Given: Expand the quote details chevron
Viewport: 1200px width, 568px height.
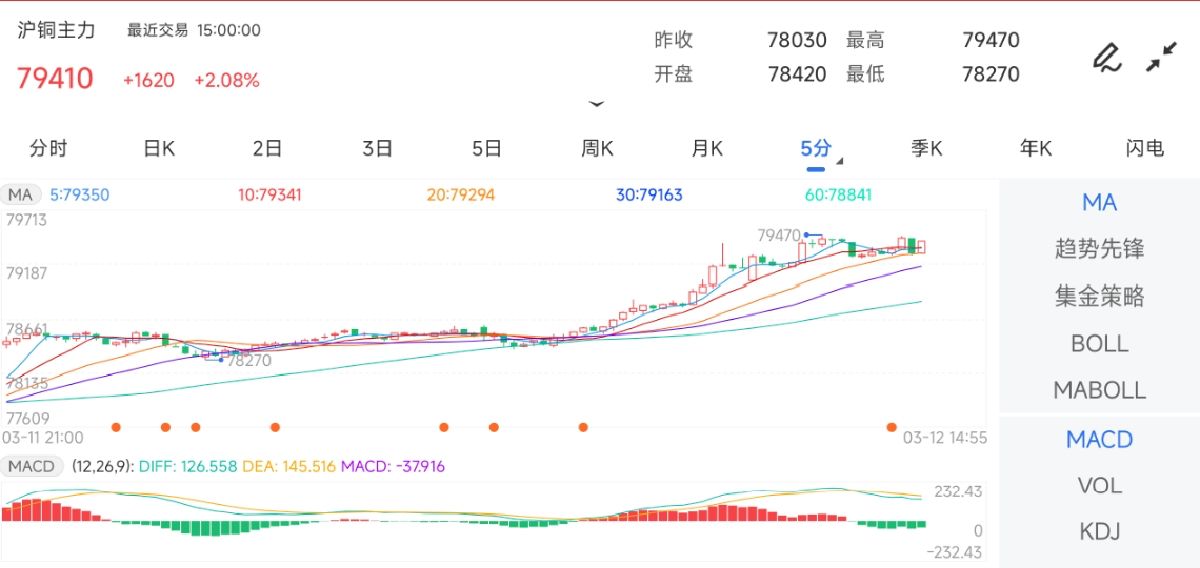Looking at the screenshot, I should pos(597,104).
